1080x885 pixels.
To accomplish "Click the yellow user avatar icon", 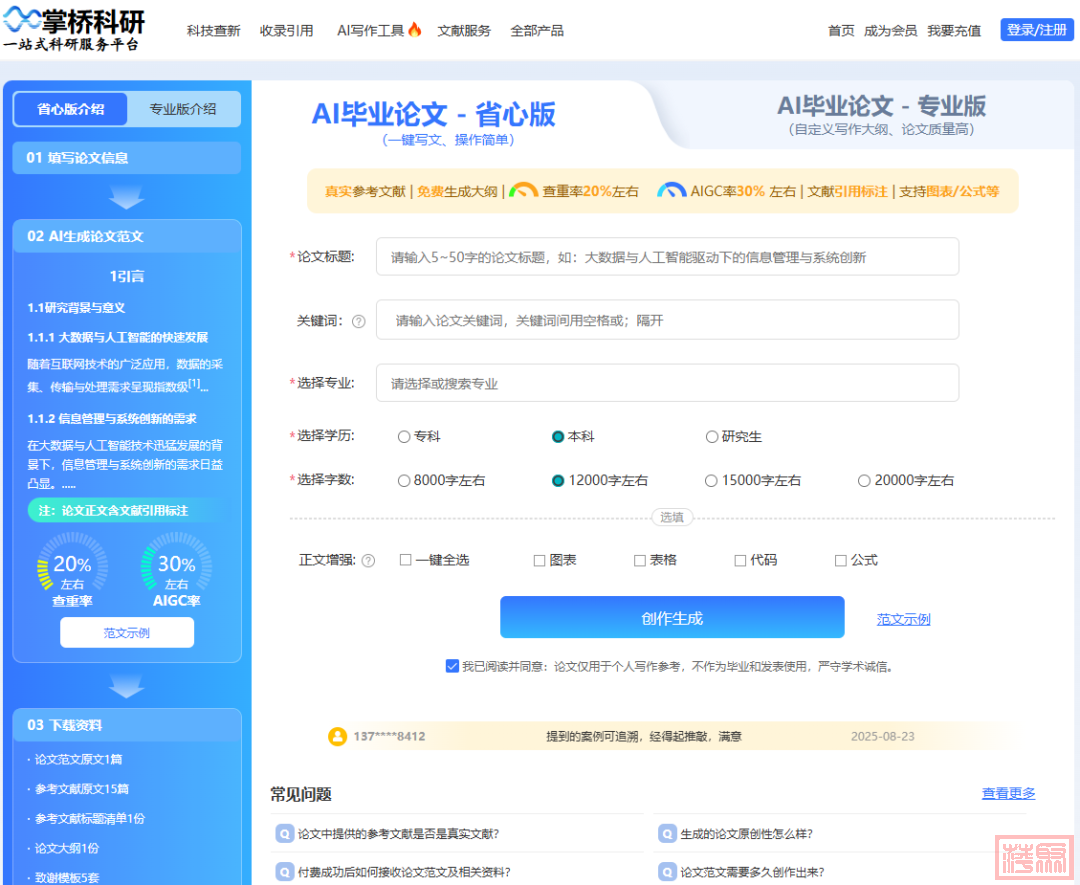I will (337, 737).
